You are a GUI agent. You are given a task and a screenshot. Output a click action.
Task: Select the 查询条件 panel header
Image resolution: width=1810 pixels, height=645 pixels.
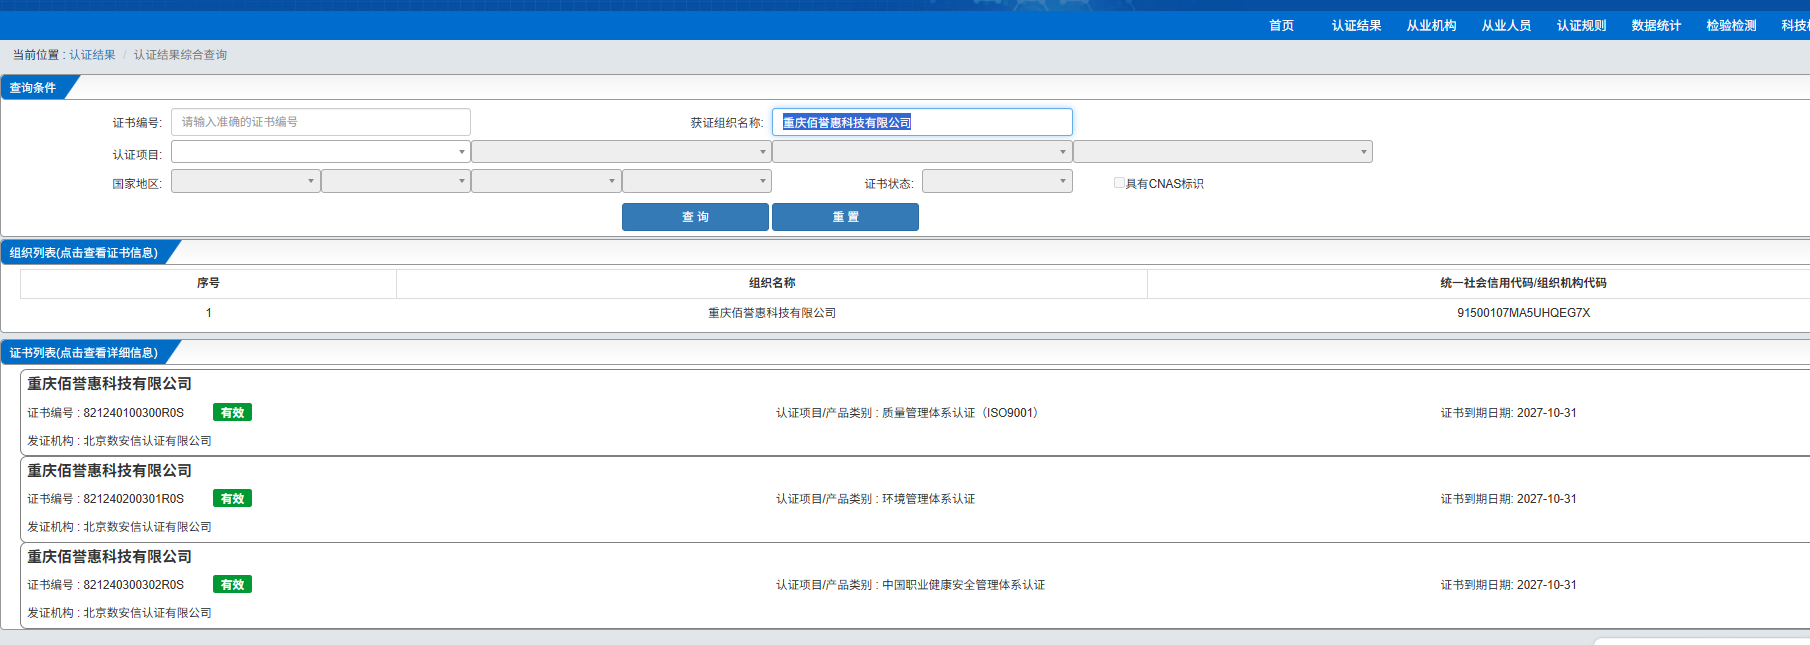click(33, 88)
